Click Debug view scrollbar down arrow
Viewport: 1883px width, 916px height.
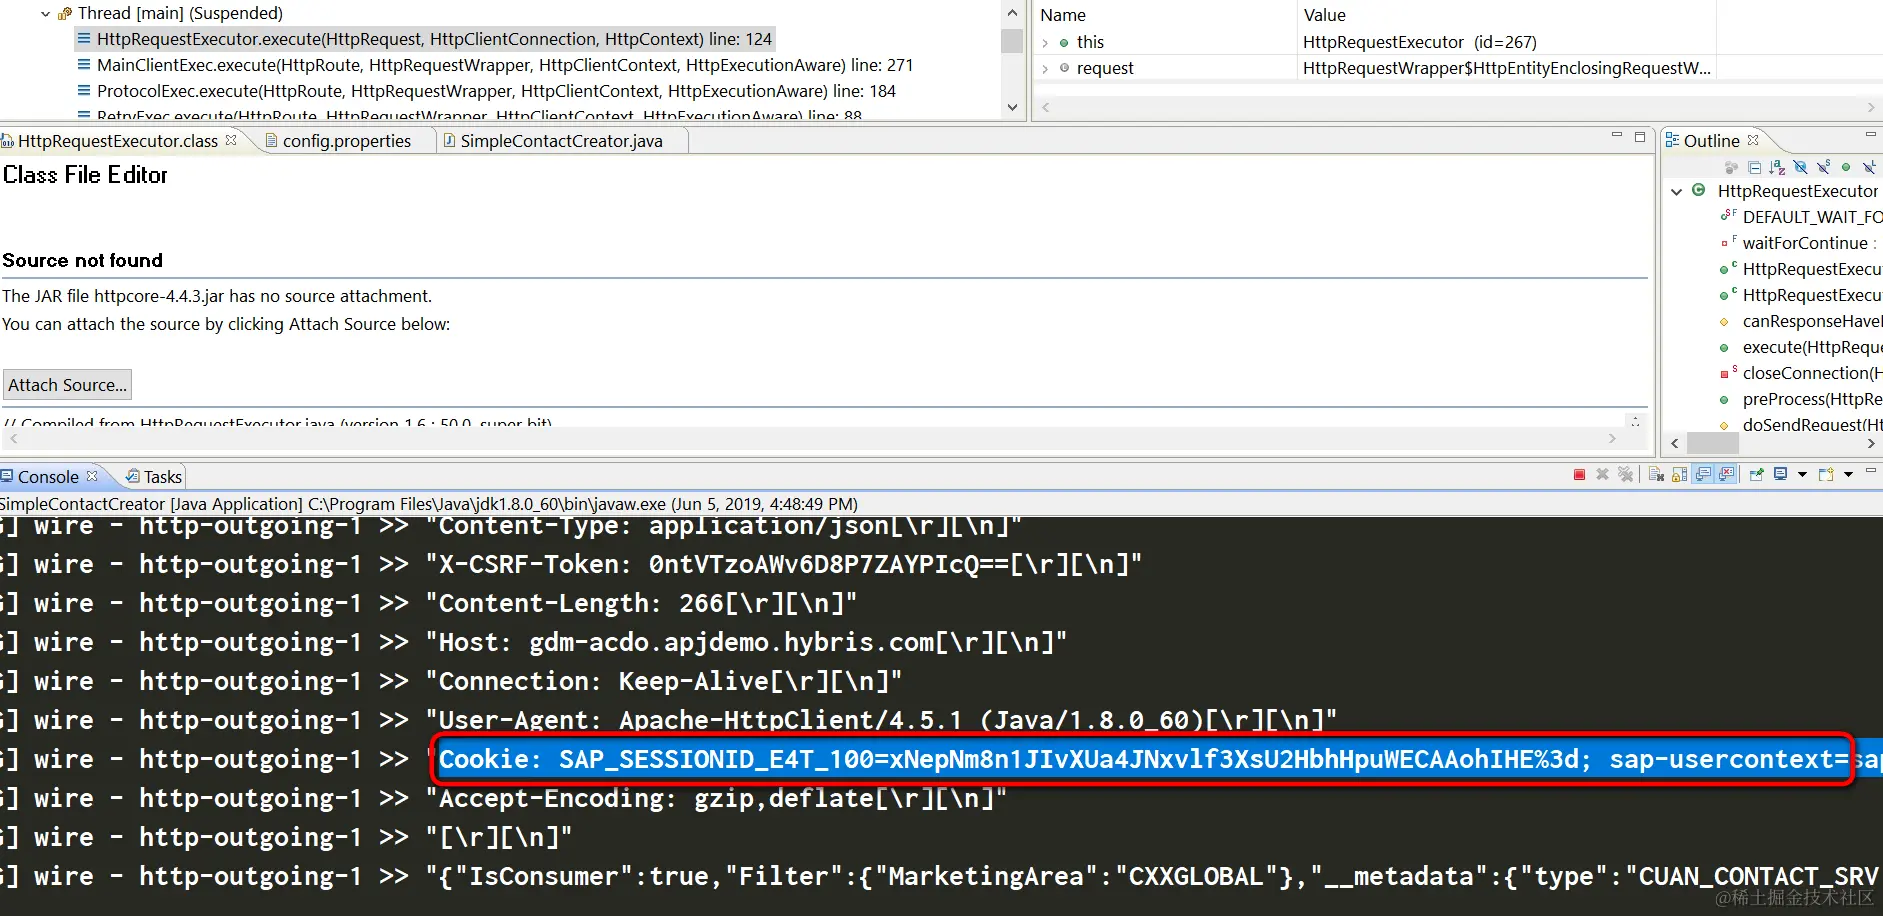point(1012,107)
